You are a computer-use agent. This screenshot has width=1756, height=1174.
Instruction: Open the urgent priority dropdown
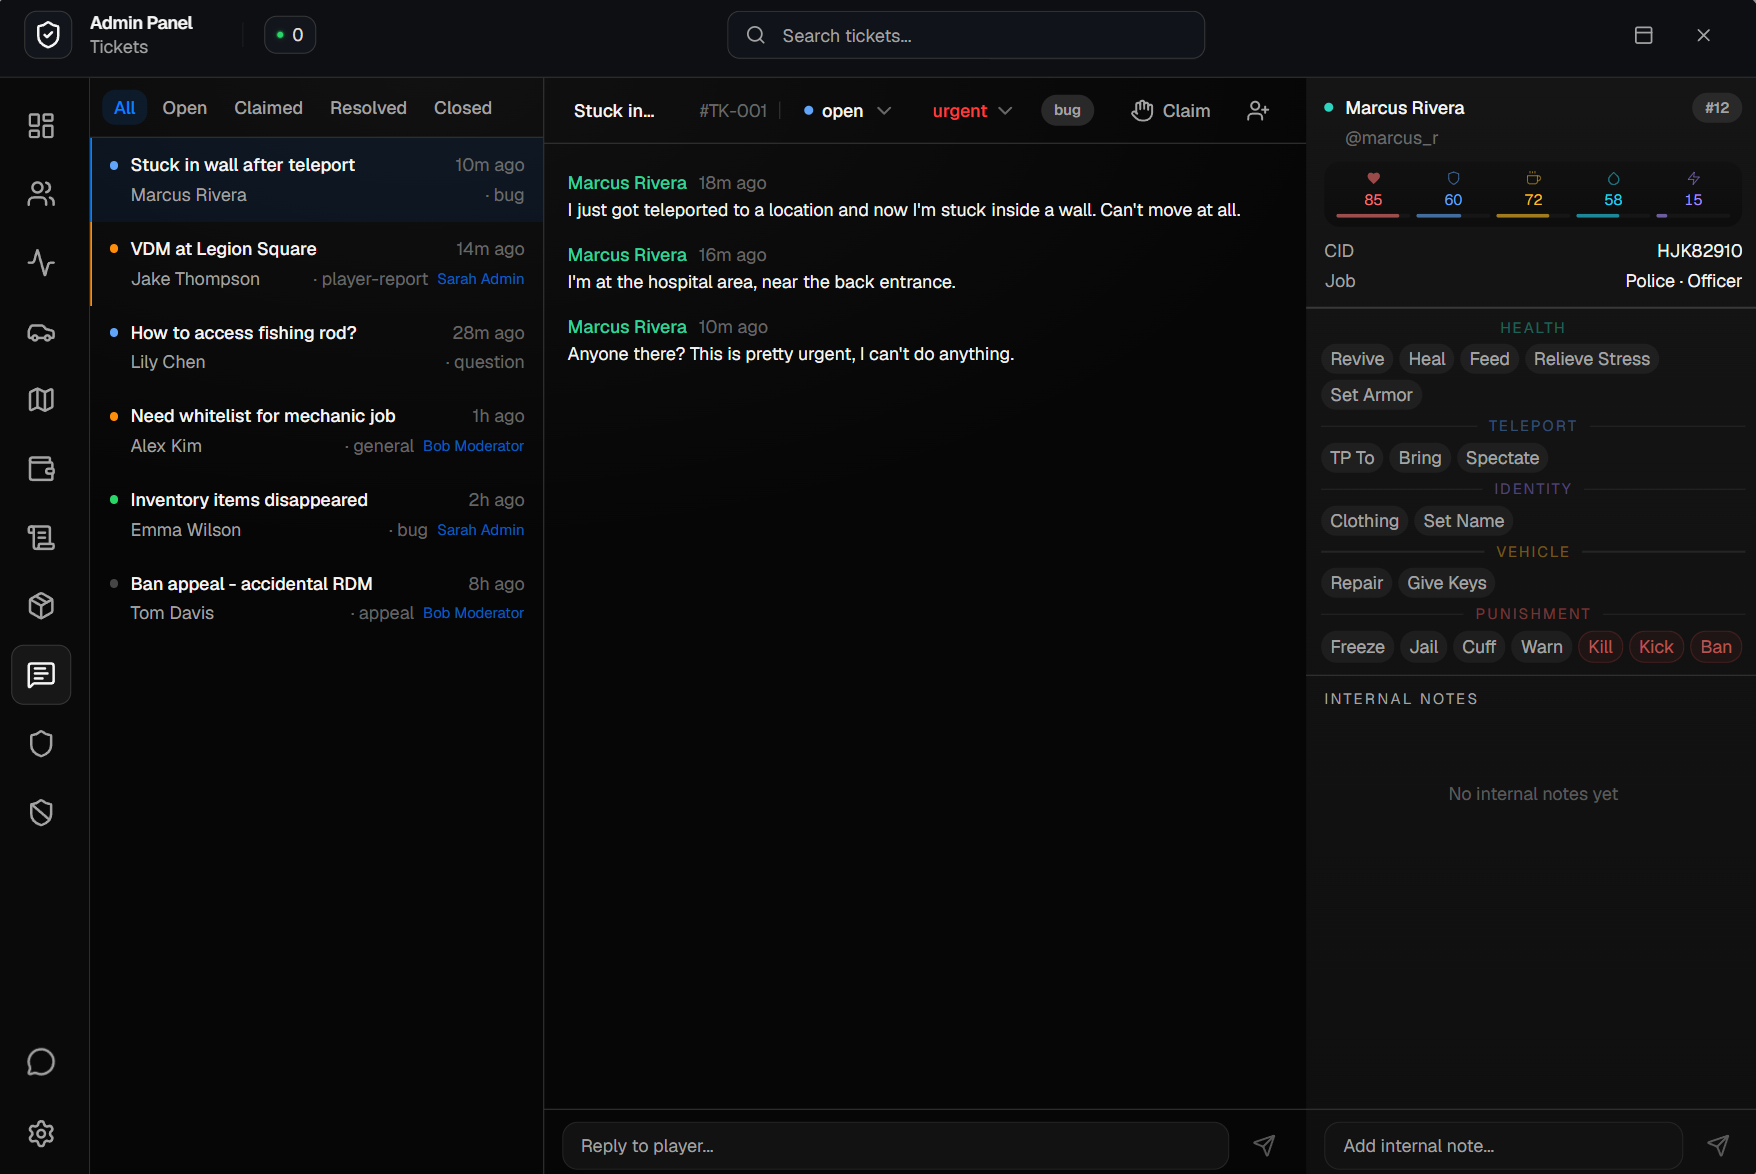coord(972,111)
